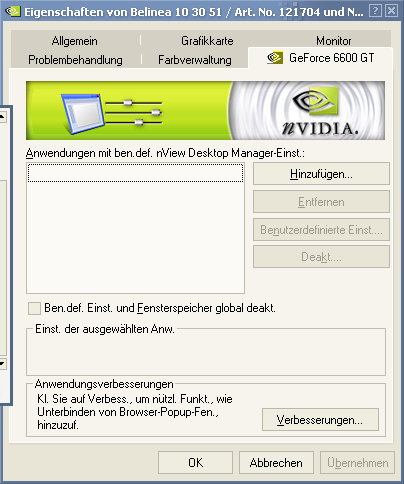Click the Verbesserungen... button
The image size is (404, 484).
[x=320, y=420]
